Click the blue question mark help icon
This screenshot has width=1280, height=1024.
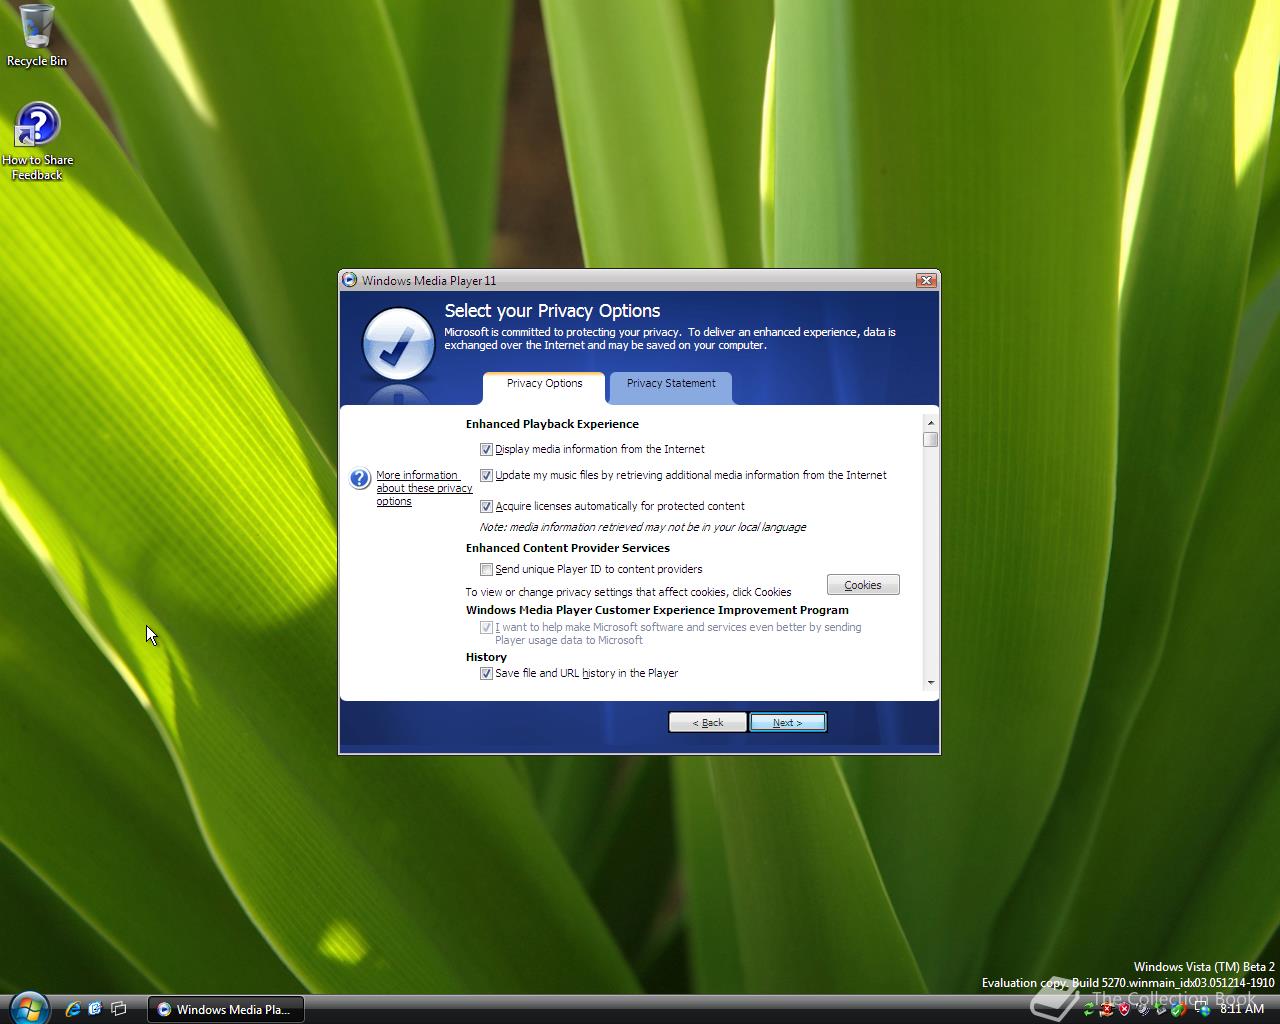(x=360, y=479)
